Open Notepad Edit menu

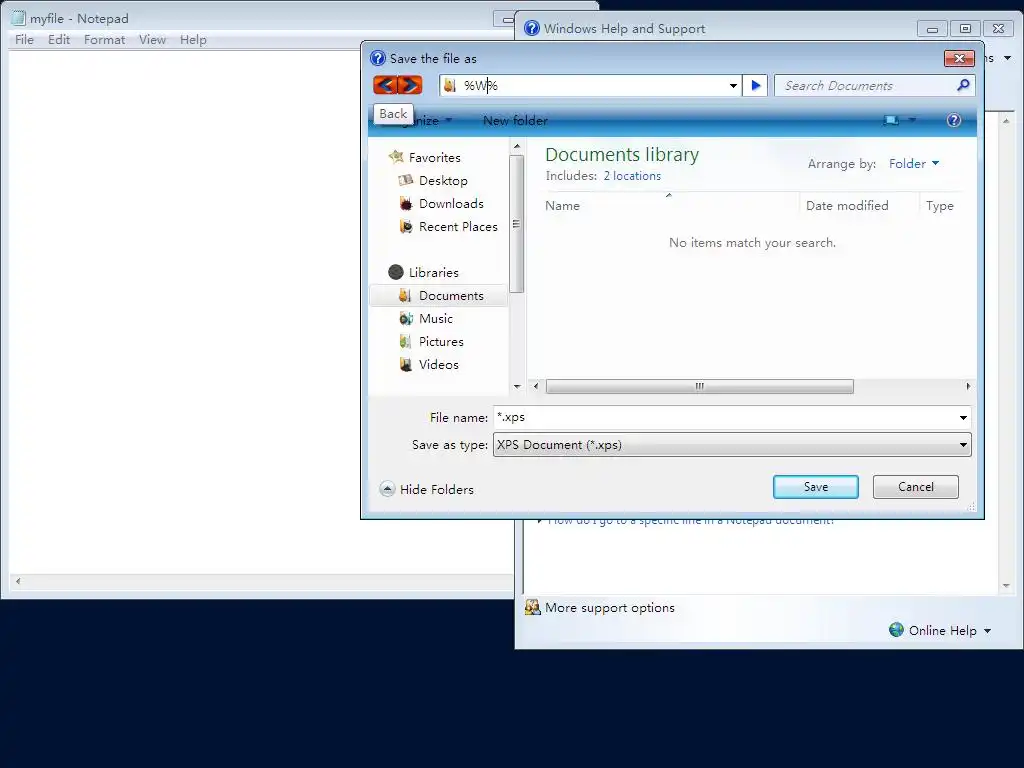coord(59,39)
